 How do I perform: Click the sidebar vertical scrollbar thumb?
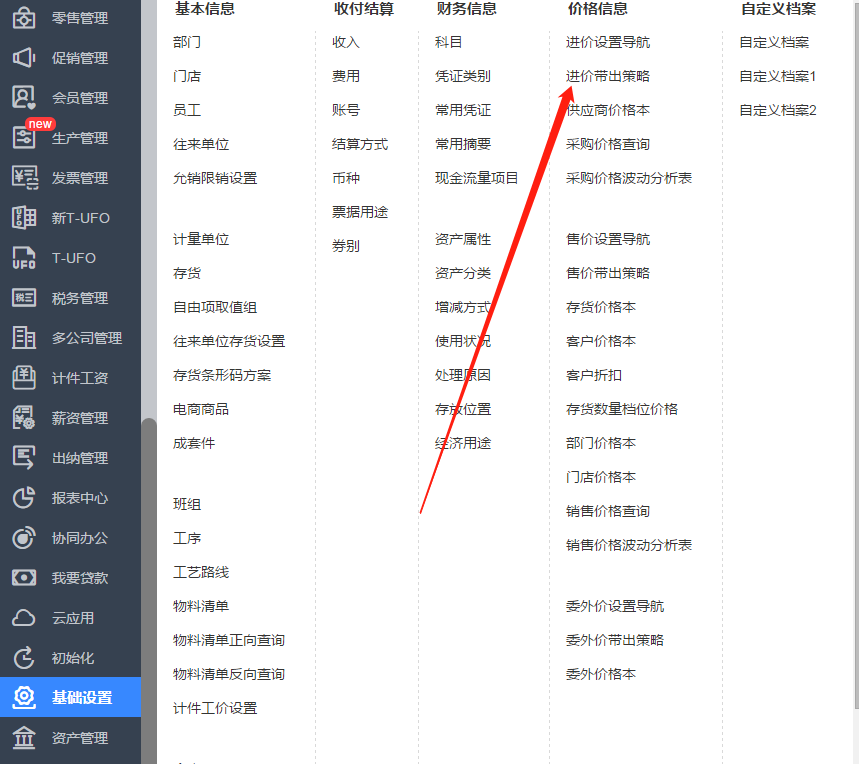tap(149, 590)
